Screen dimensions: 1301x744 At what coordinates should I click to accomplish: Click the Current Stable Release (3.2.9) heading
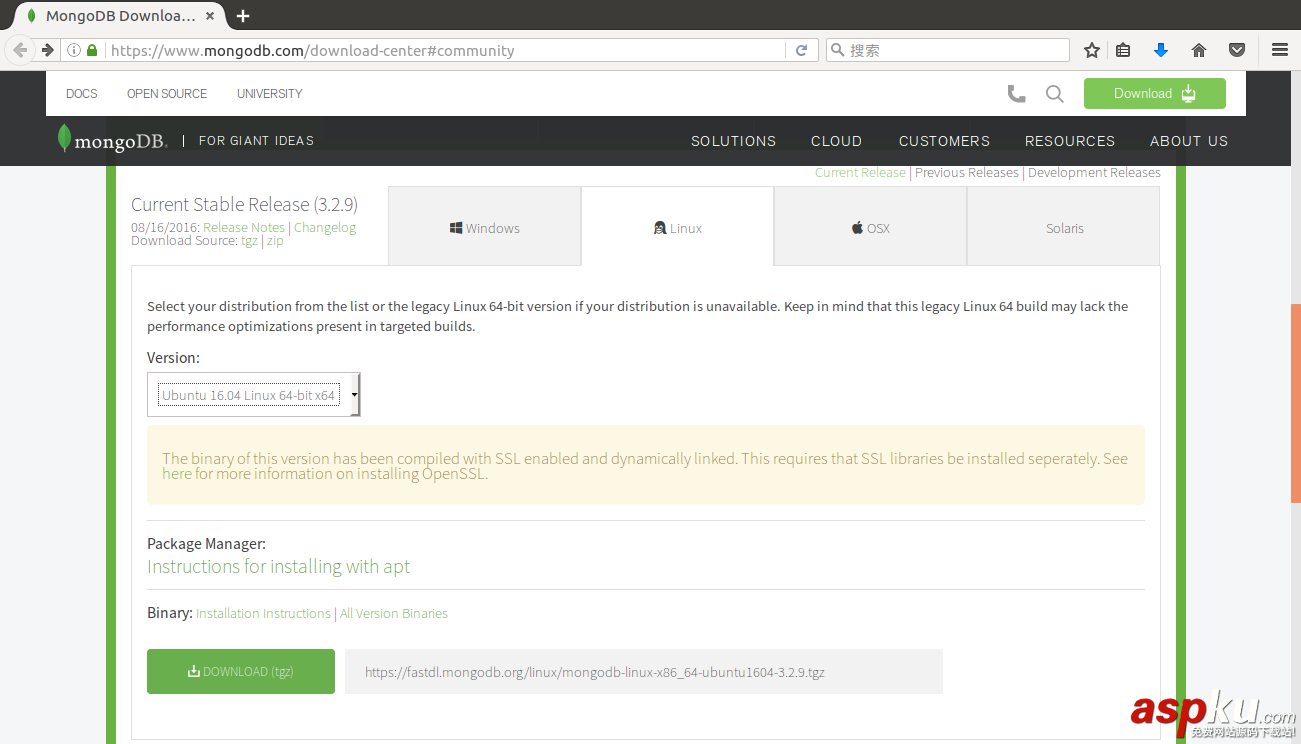(244, 204)
